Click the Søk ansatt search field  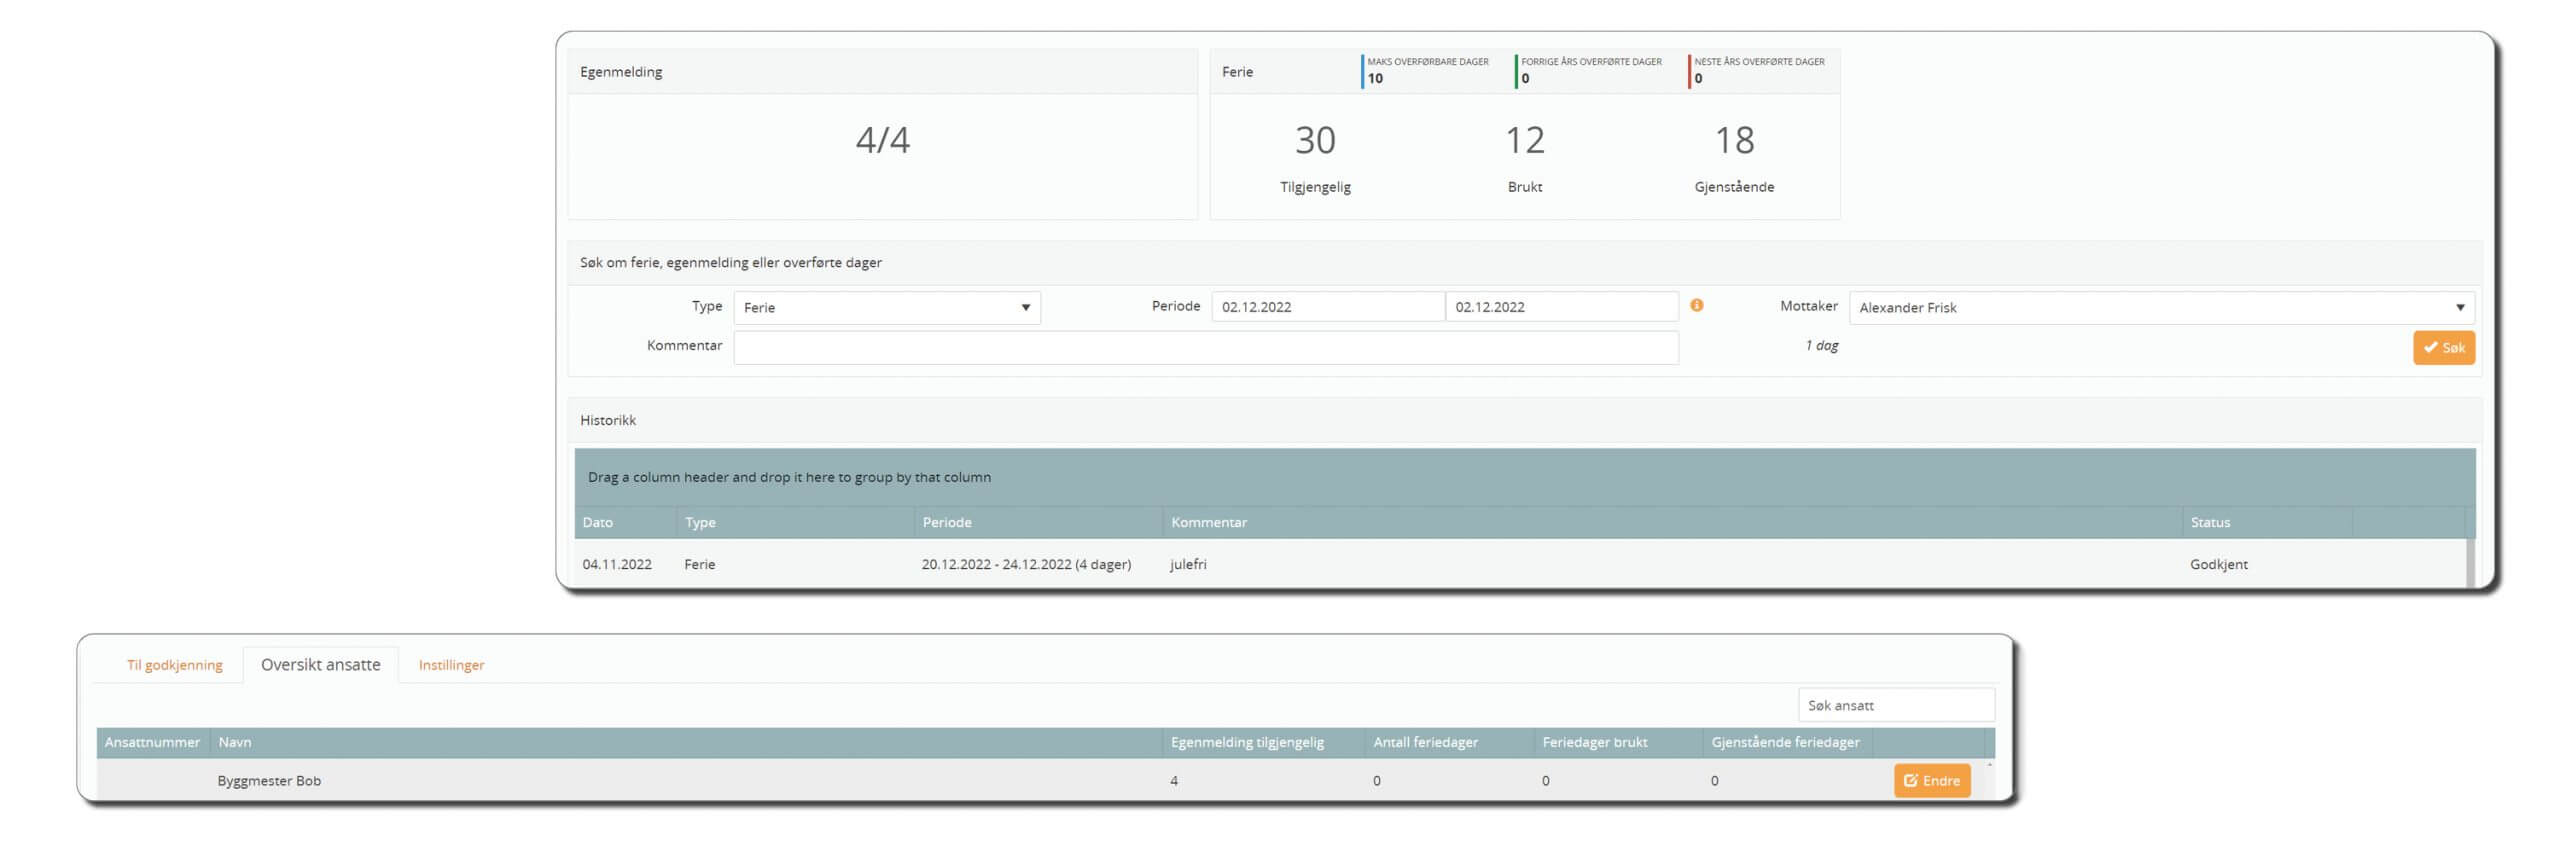pos(1896,705)
